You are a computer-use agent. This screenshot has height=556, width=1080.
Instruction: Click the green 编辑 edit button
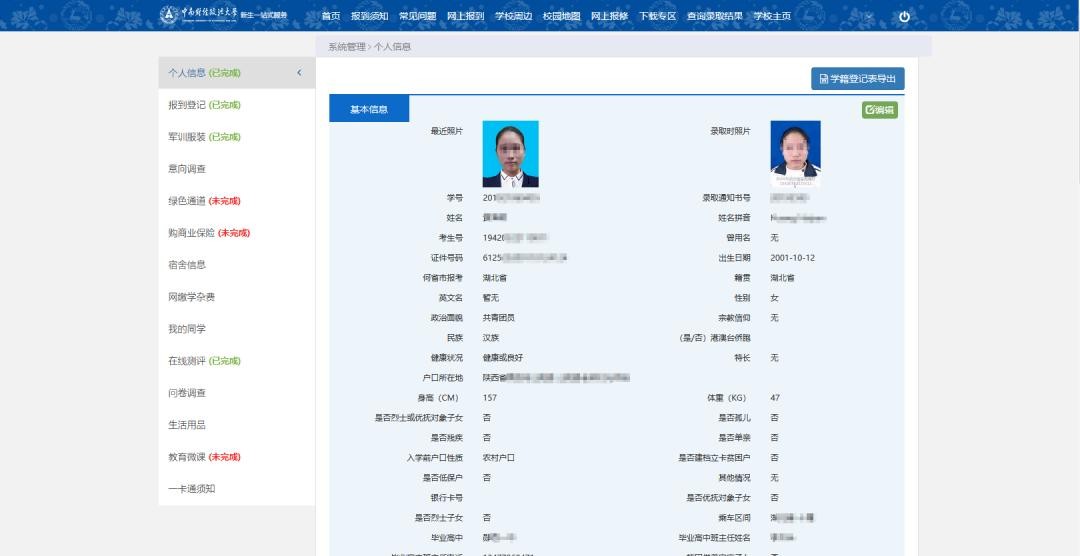pyautogui.click(x=880, y=110)
